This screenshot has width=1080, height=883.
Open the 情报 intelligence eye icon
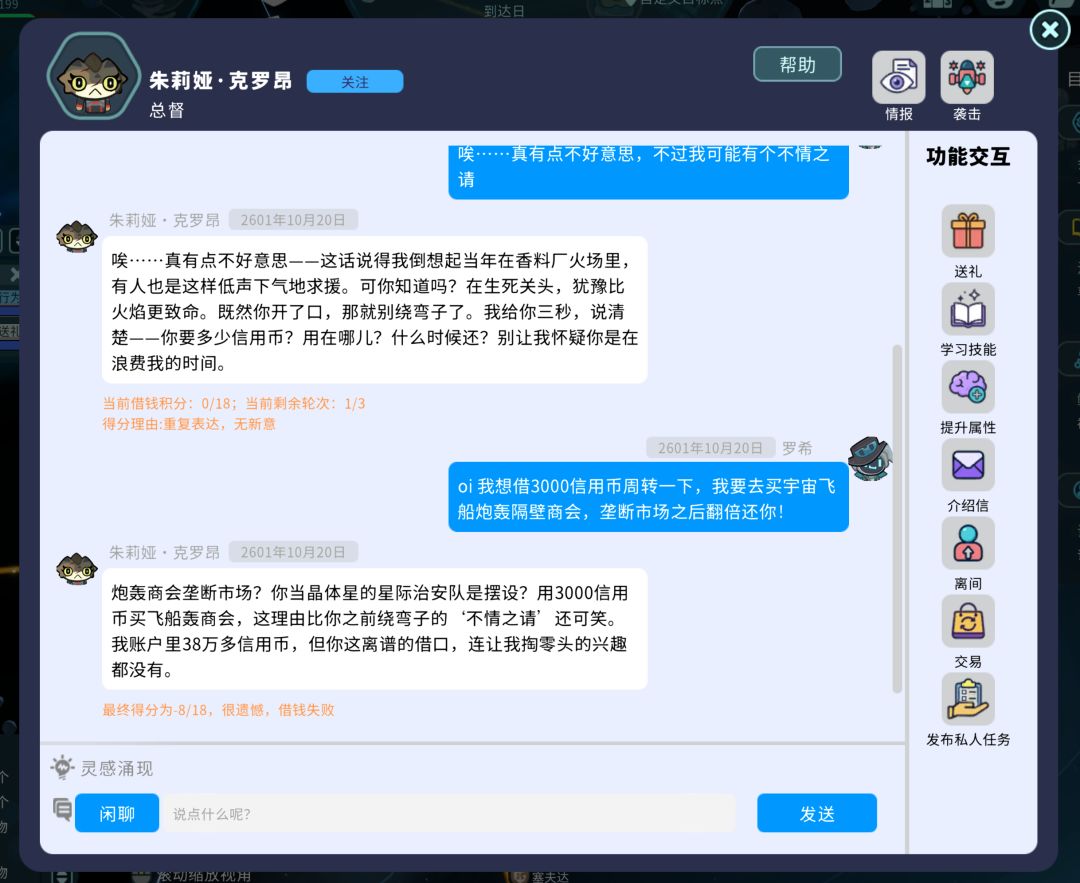[898, 77]
